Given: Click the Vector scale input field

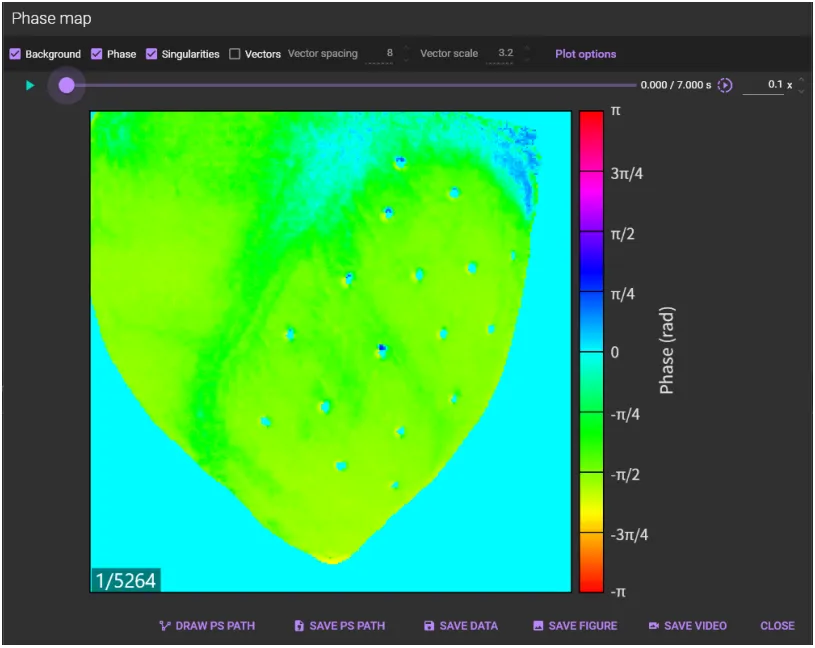Looking at the screenshot, I should coord(500,54).
